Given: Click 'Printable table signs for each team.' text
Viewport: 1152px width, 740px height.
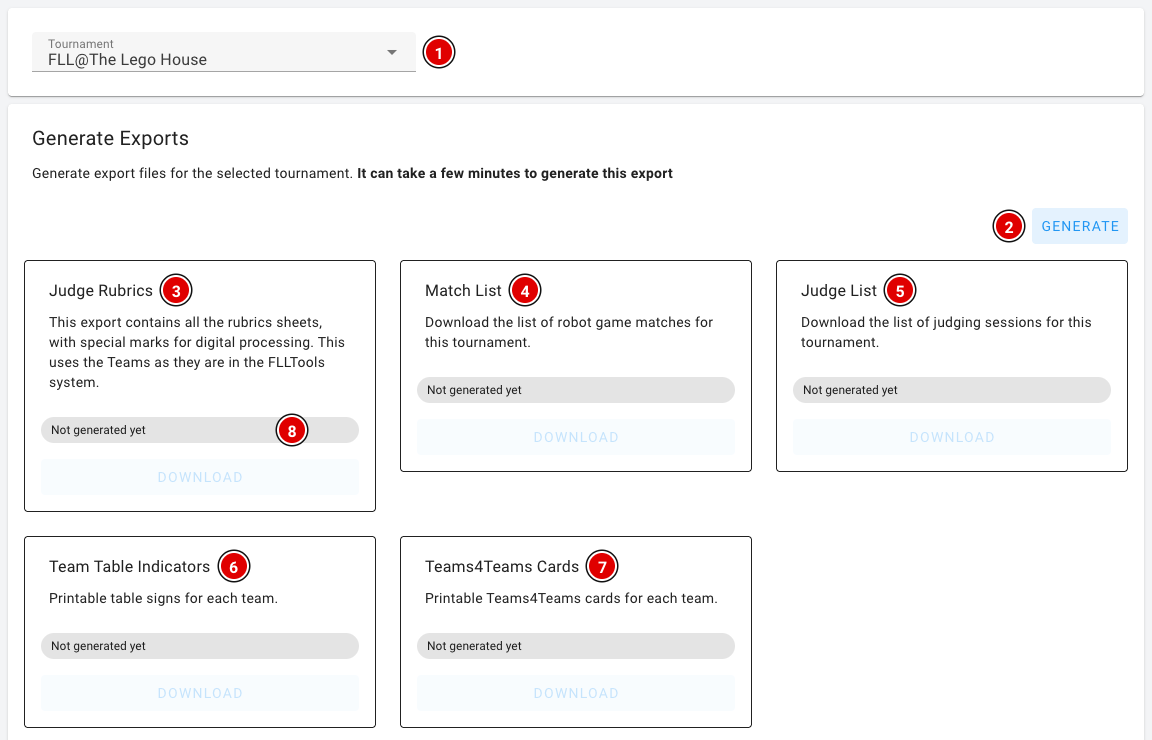Looking at the screenshot, I should [163, 598].
